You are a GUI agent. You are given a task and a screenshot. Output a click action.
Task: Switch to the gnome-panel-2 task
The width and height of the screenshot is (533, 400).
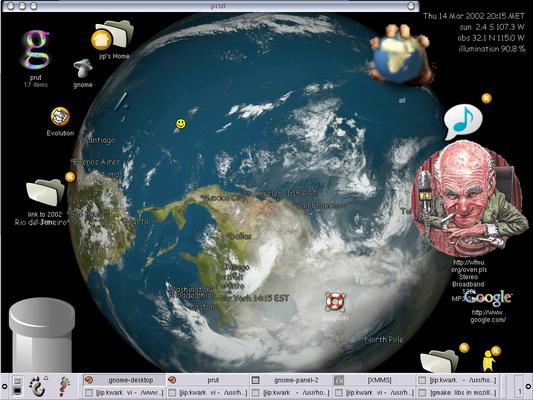pyautogui.click(x=291, y=380)
